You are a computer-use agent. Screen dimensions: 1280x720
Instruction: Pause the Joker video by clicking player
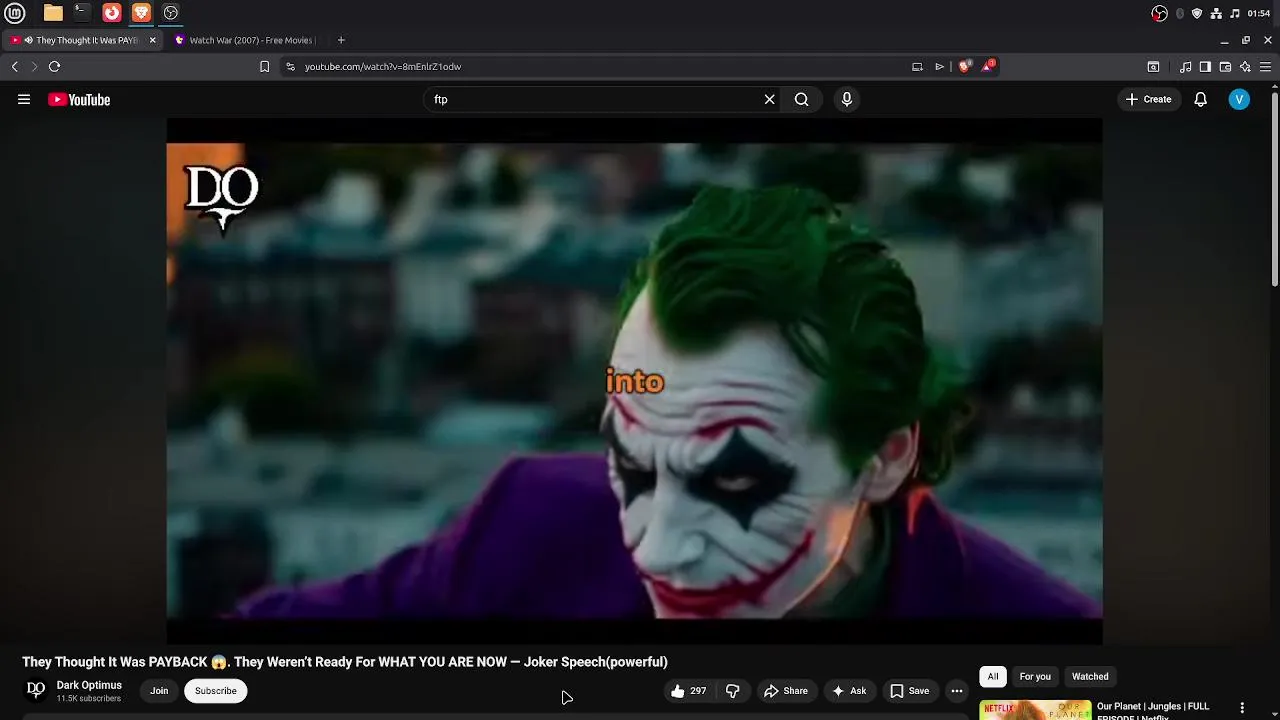pos(634,380)
